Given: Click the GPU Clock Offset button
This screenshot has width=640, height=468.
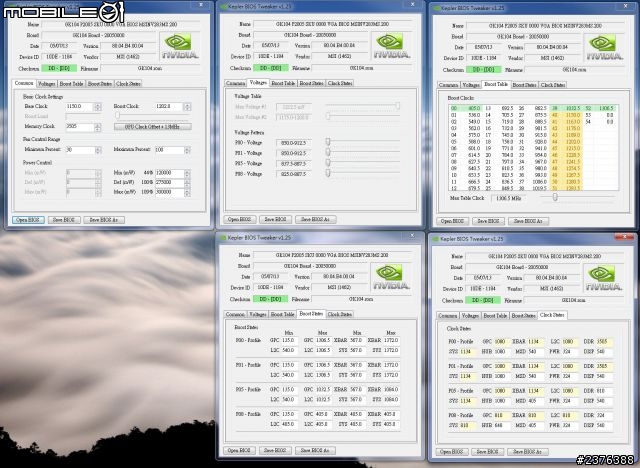Looking at the screenshot, I should [x=152, y=127].
